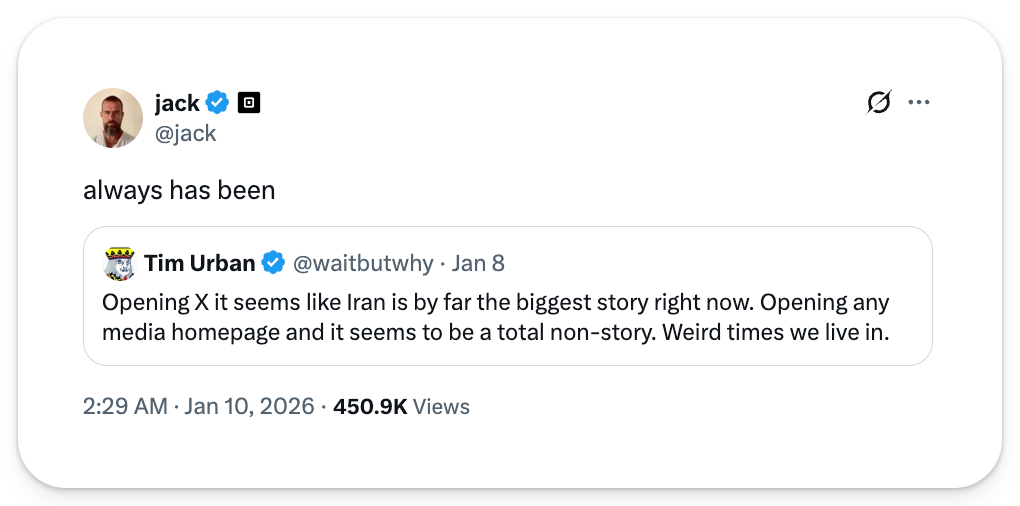Click jack's blue verified checkmark badge
Viewport: 1020px width, 506px height.
click(218, 102)
